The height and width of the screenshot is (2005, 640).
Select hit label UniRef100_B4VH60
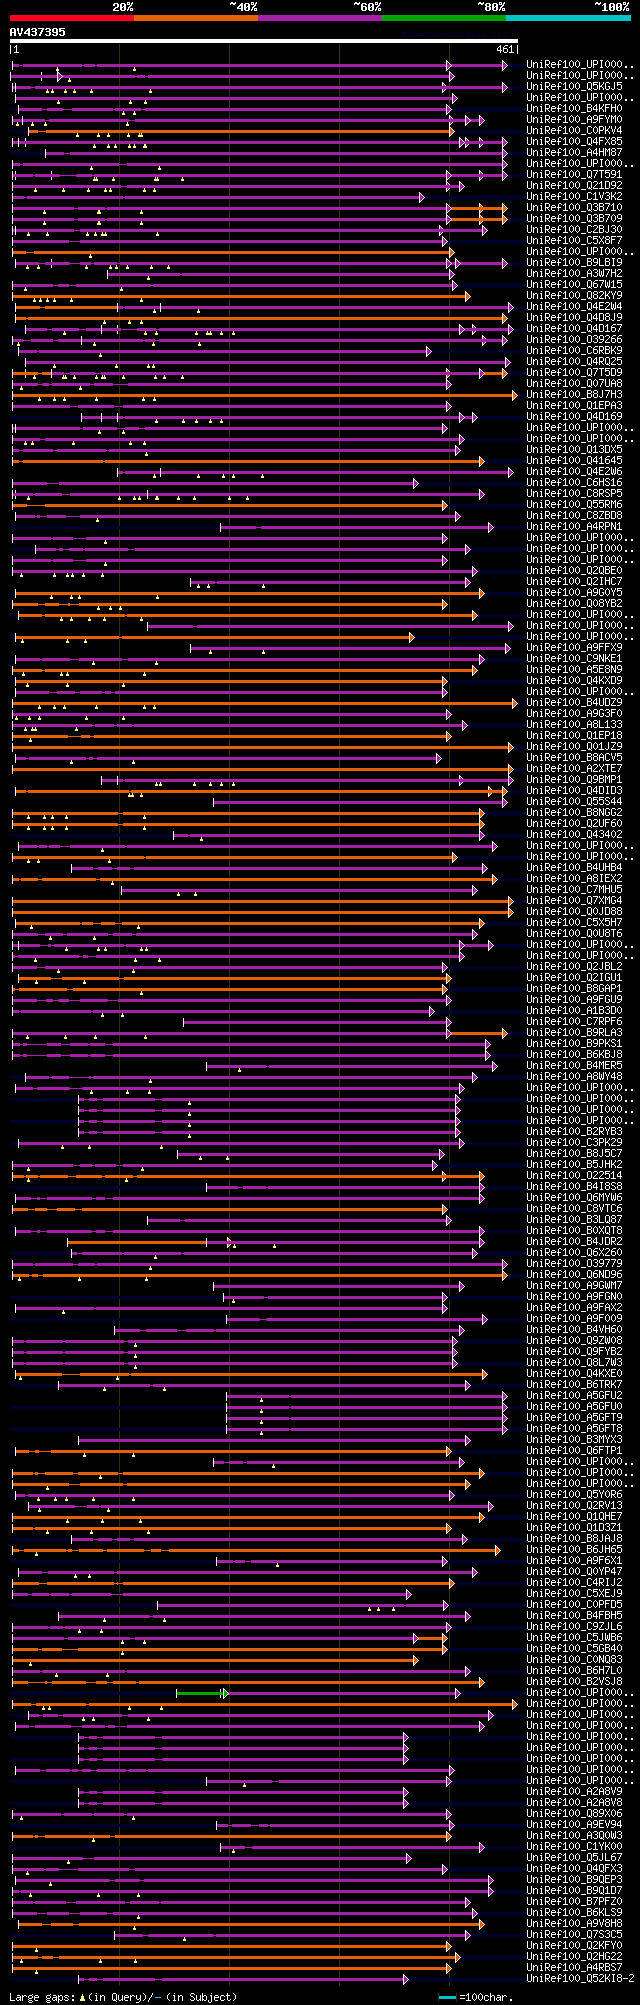coord(576,1329)
